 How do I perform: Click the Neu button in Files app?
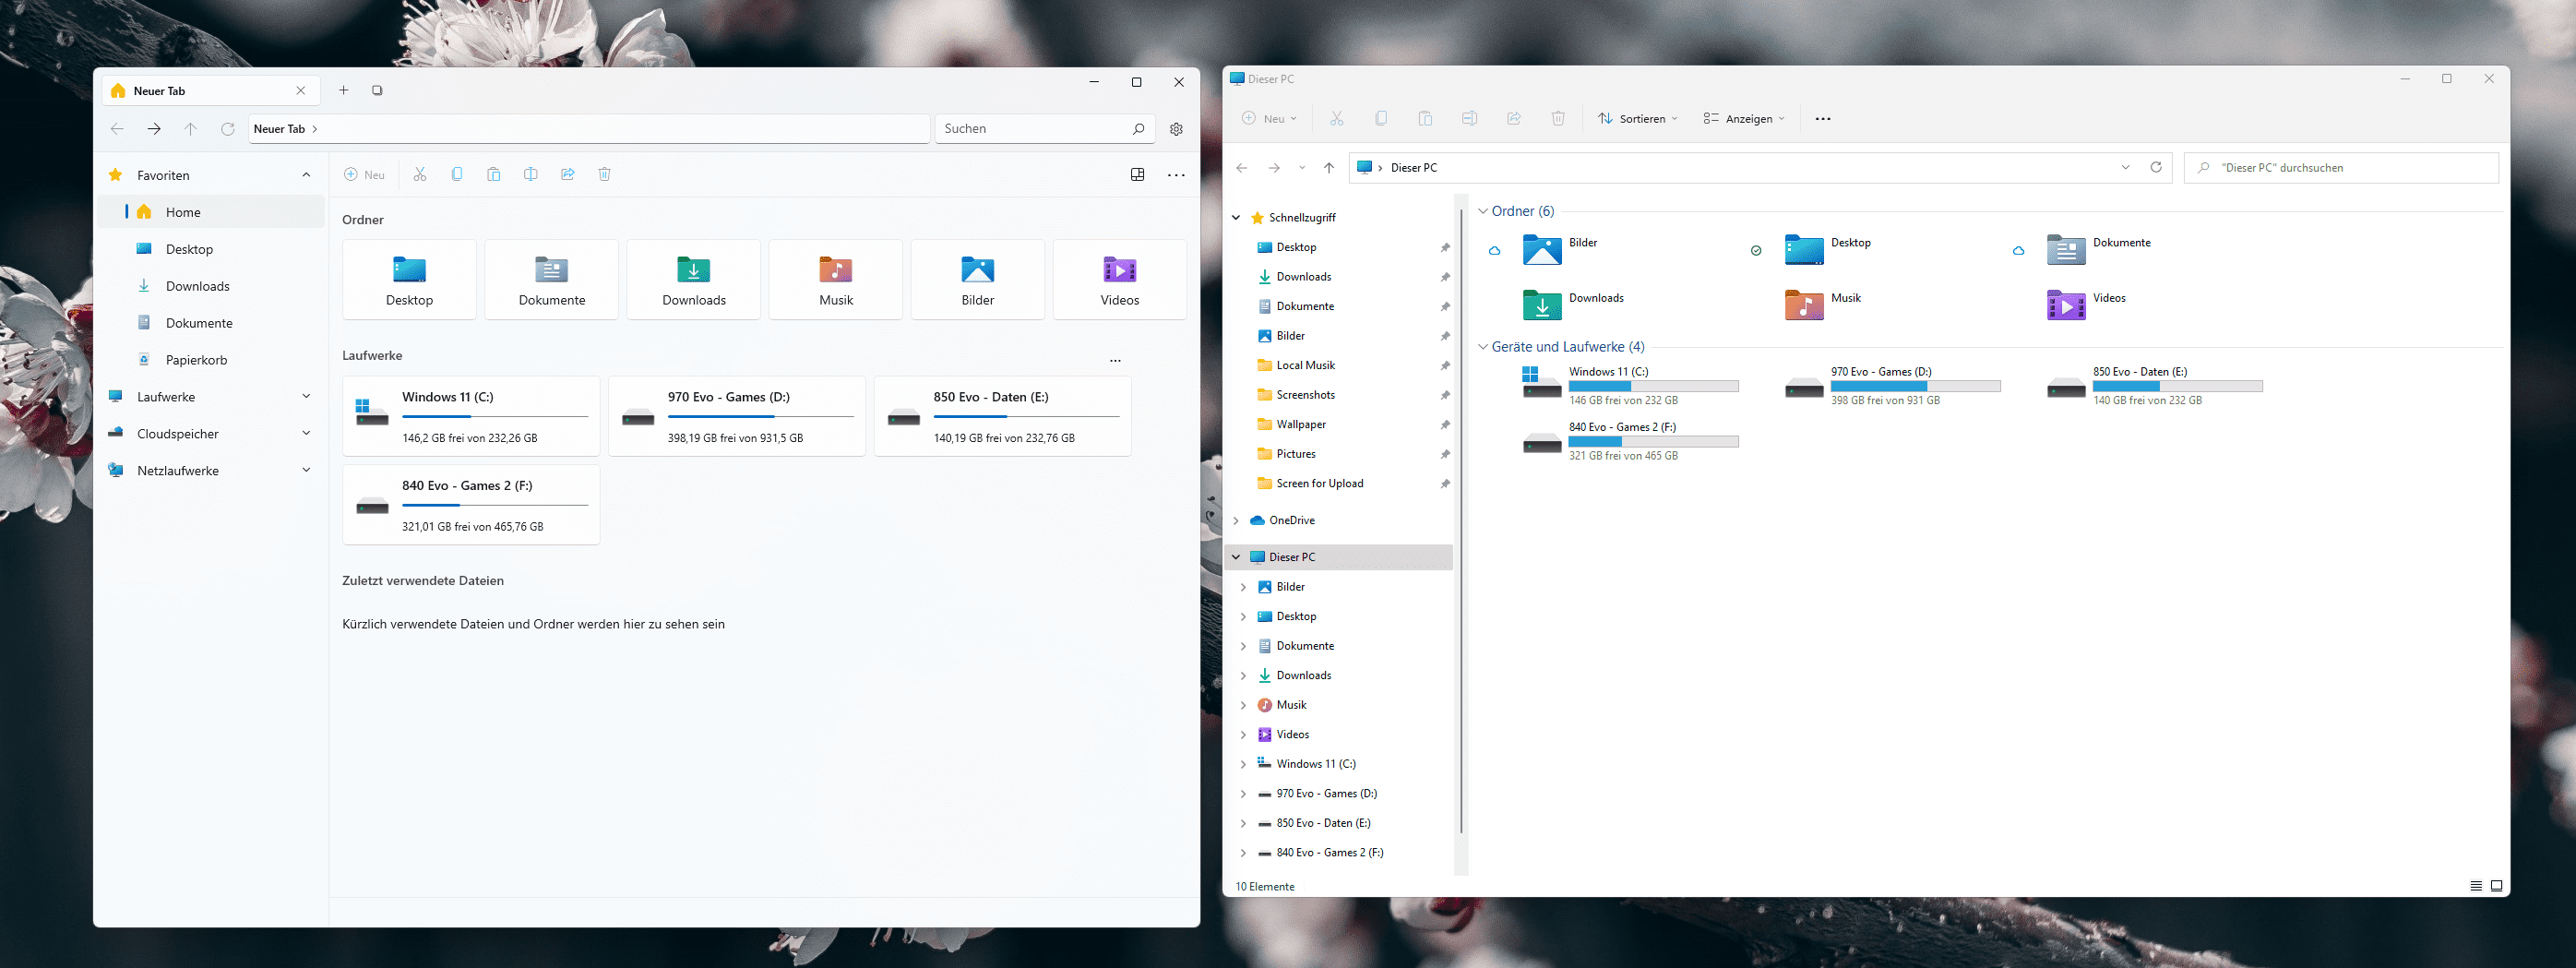coord(365,175)
